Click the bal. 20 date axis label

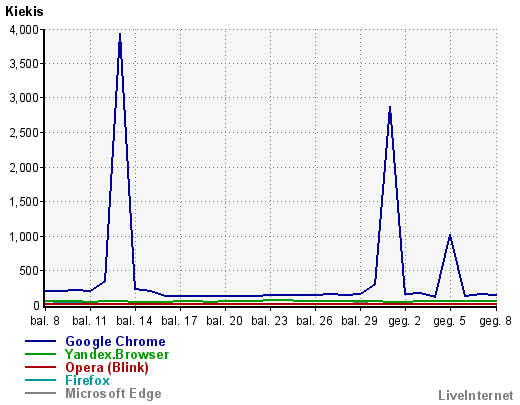point(224,321)
